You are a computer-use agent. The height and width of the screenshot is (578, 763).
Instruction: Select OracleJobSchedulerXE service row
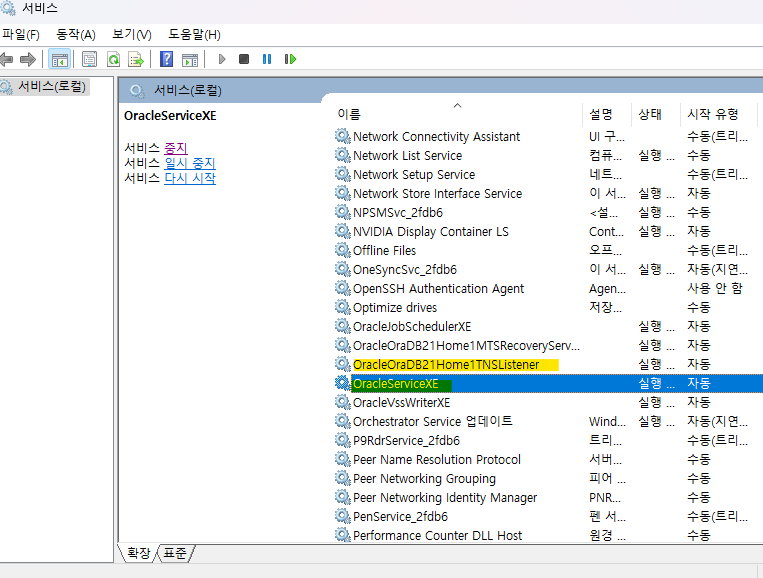(x=548, y=326)
